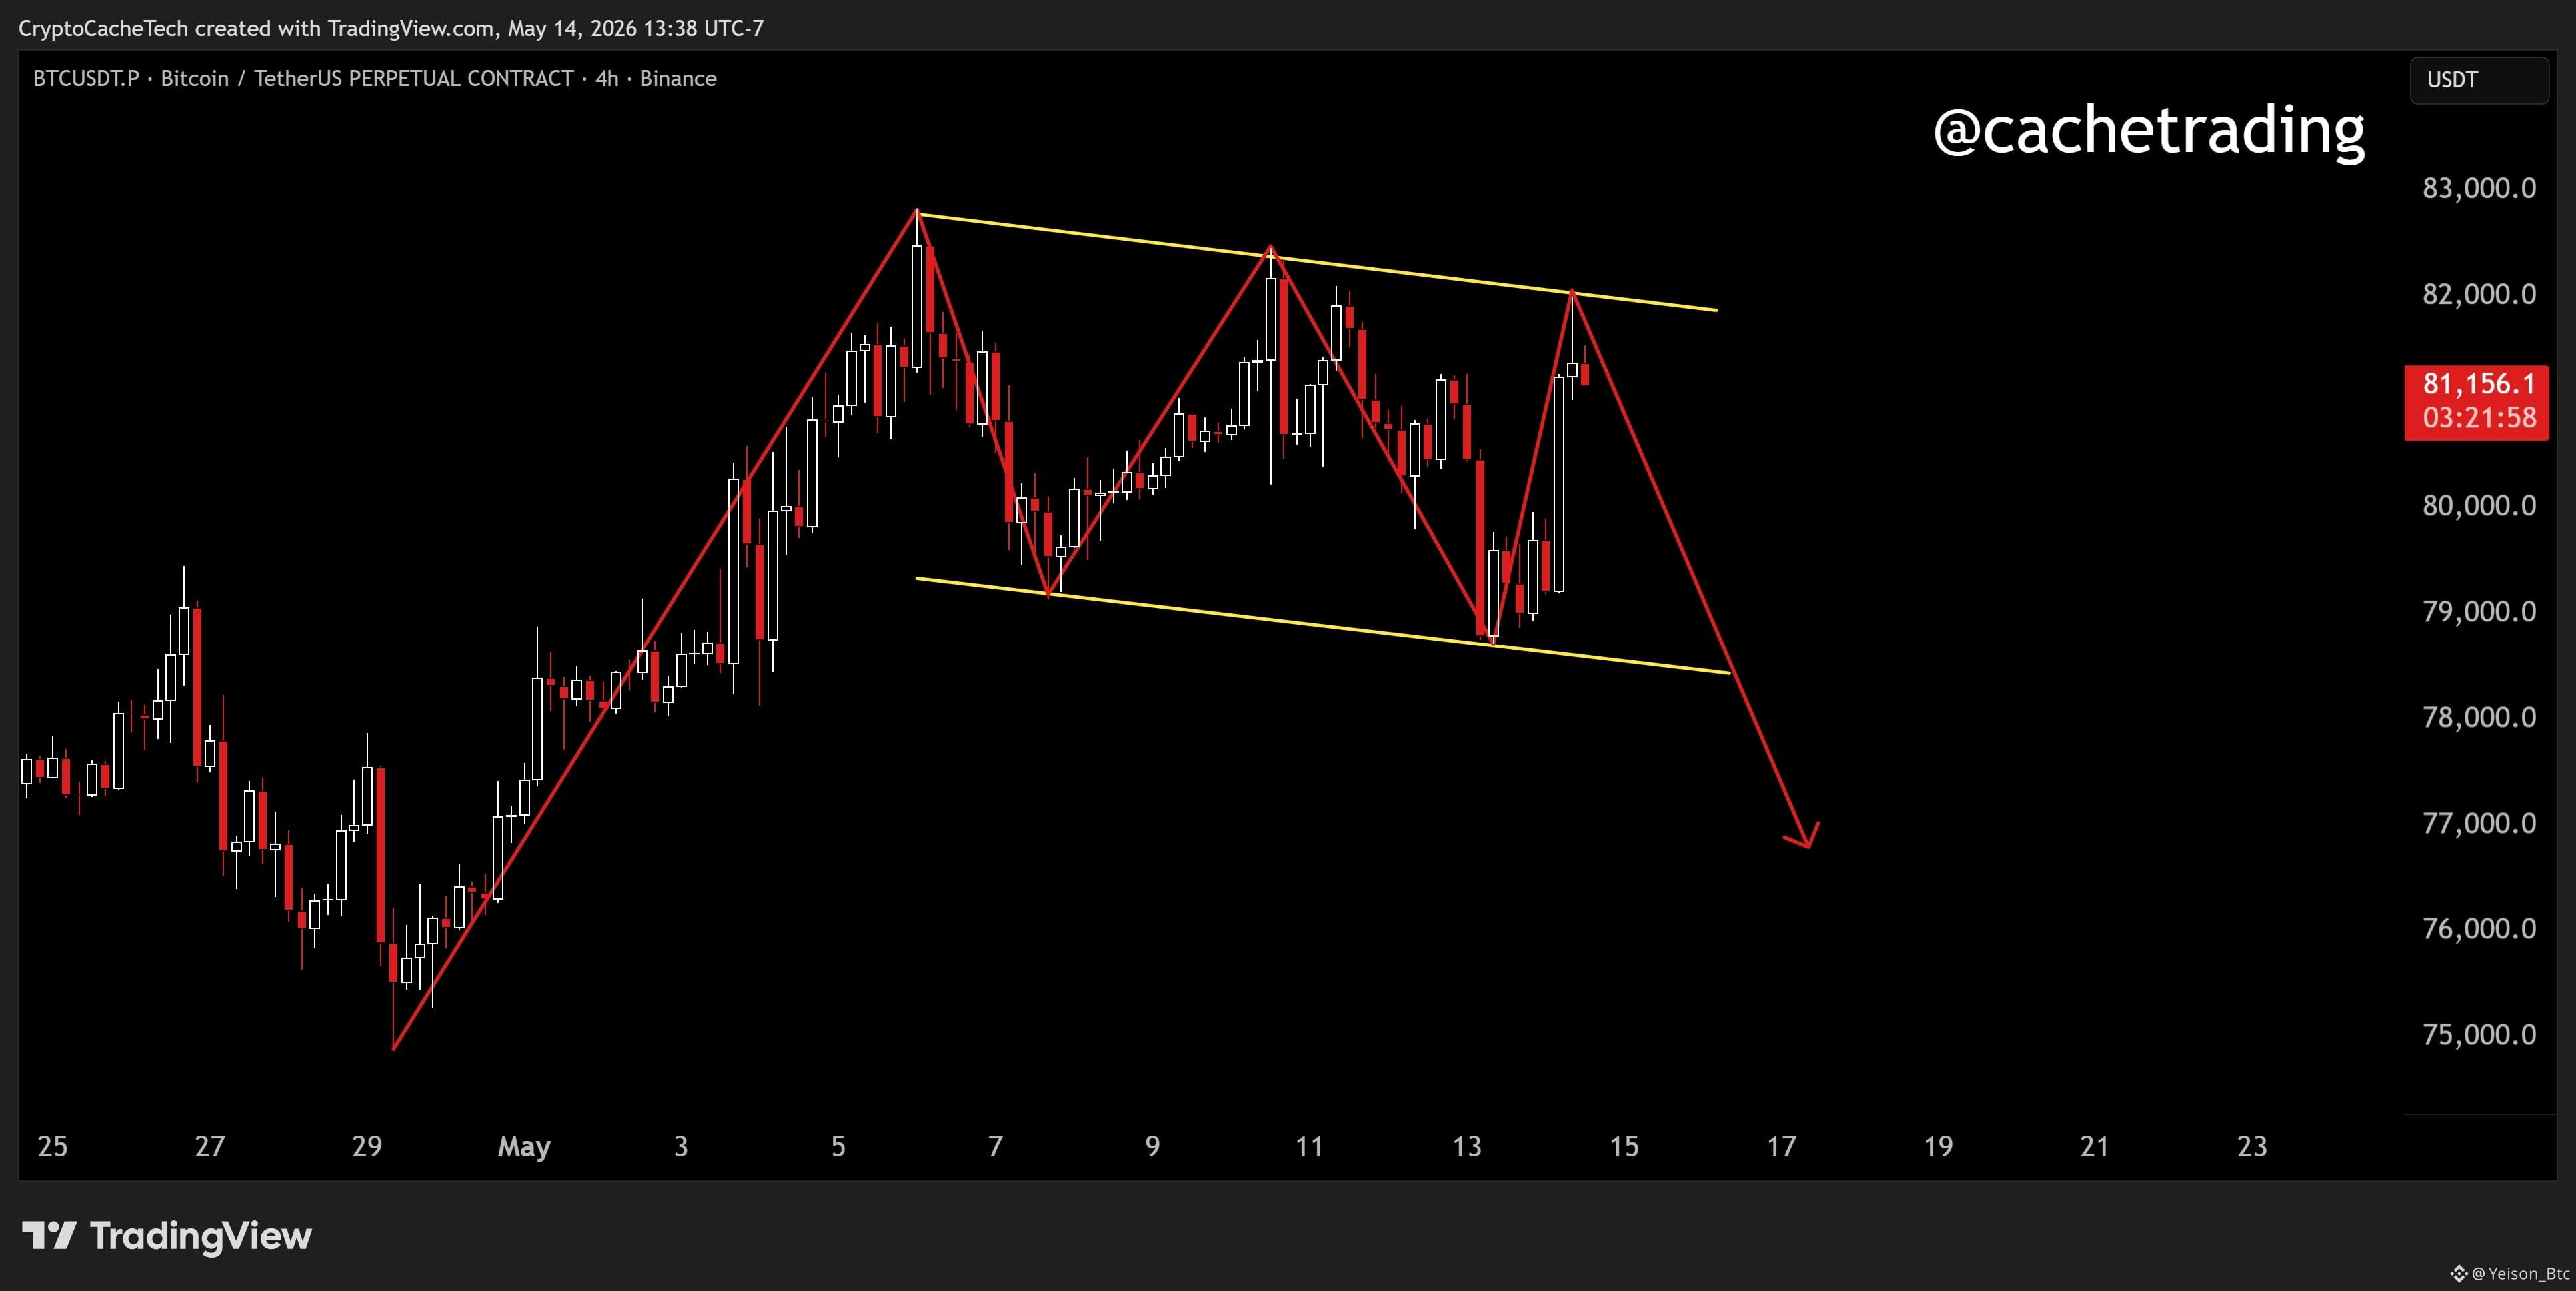Click the 77,000.0 price axis label
The image size is (2576, 1291).
pyautogui.click(x=2479, y=823)
